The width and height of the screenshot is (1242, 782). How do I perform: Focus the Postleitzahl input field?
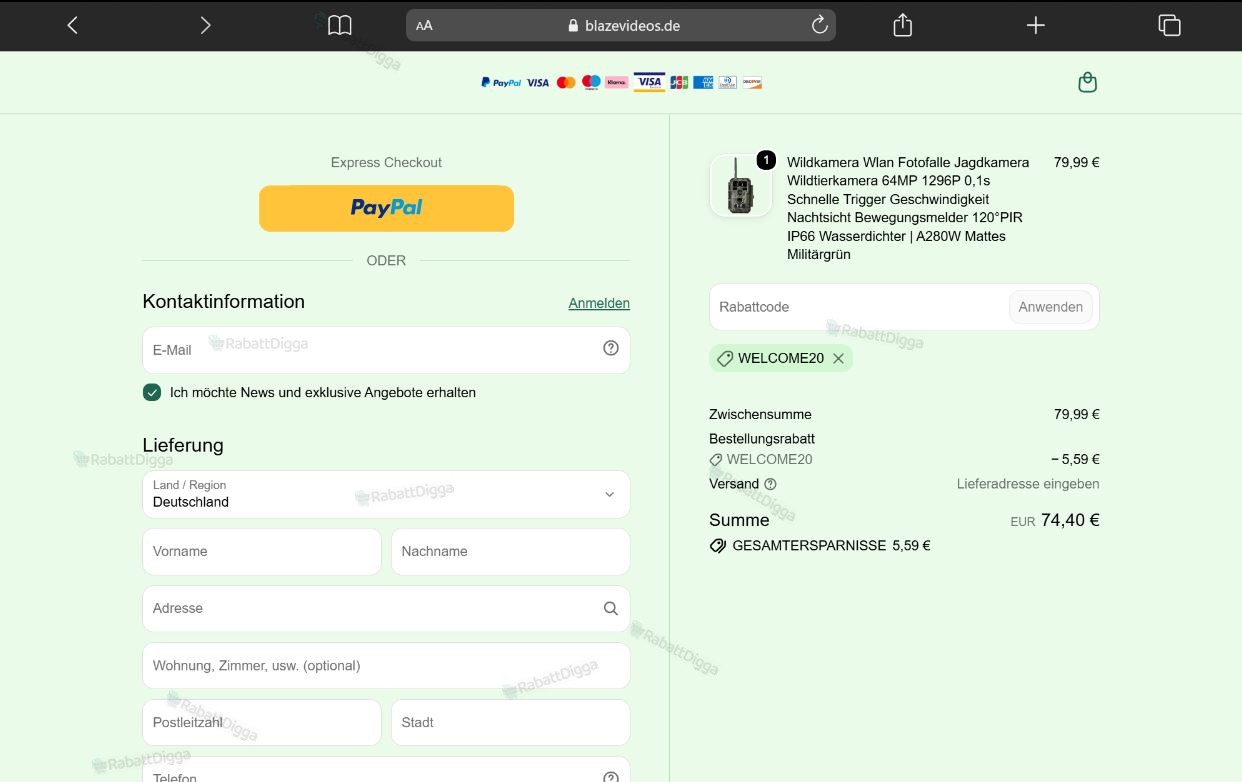pos(262,722)
